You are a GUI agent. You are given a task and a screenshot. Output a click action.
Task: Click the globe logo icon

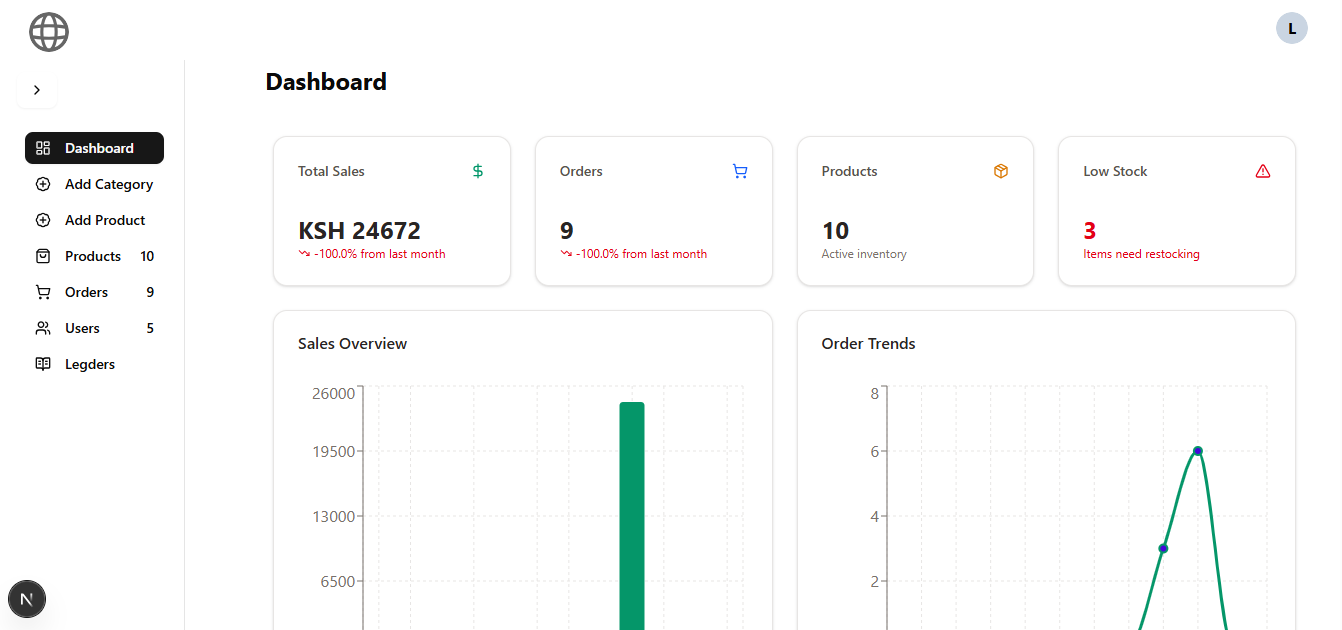coord(49,32)
